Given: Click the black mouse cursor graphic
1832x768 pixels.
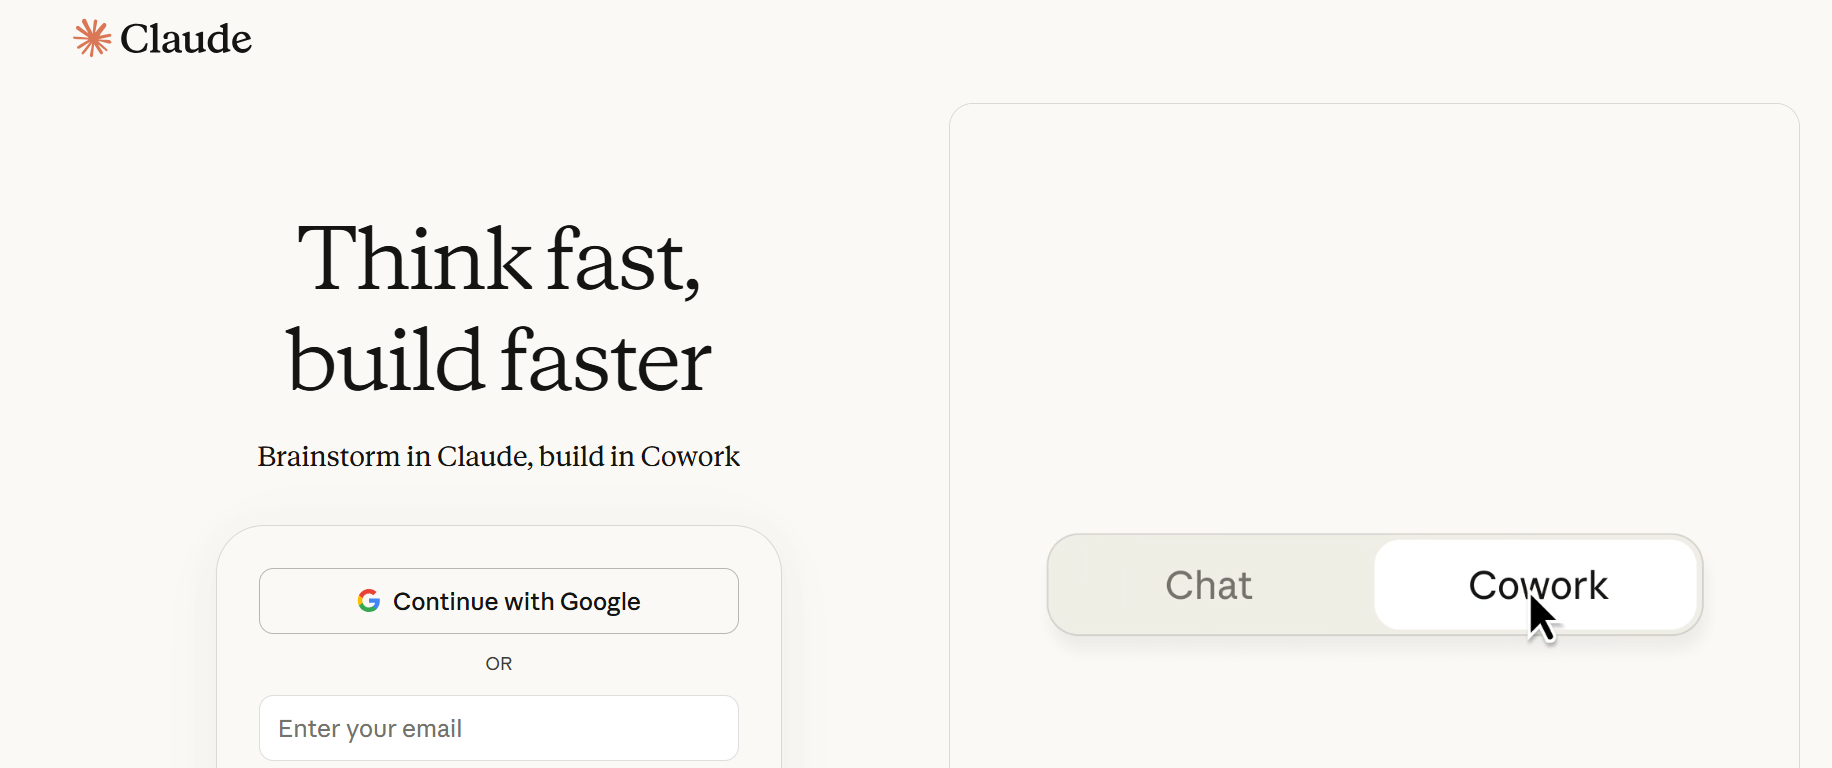Looking at the screenshot, I should pyautogui.click(x=1543, y=618).
